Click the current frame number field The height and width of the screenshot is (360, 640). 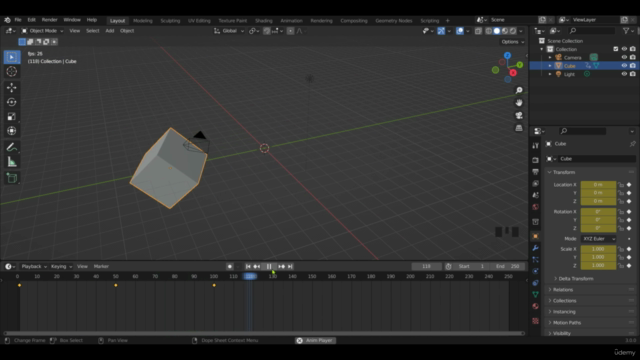427,267
